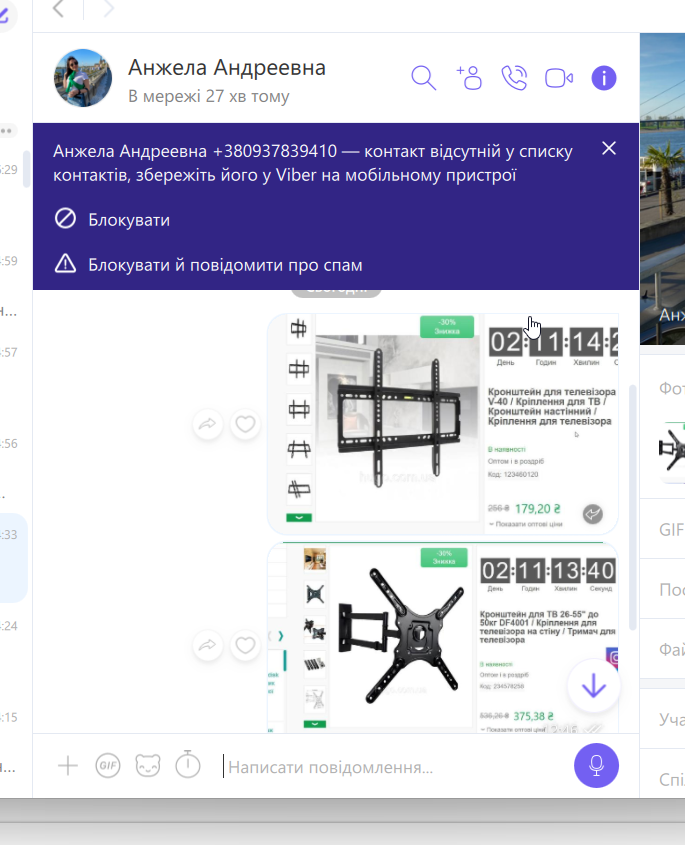Like the second bracket product image

(245, 645)
